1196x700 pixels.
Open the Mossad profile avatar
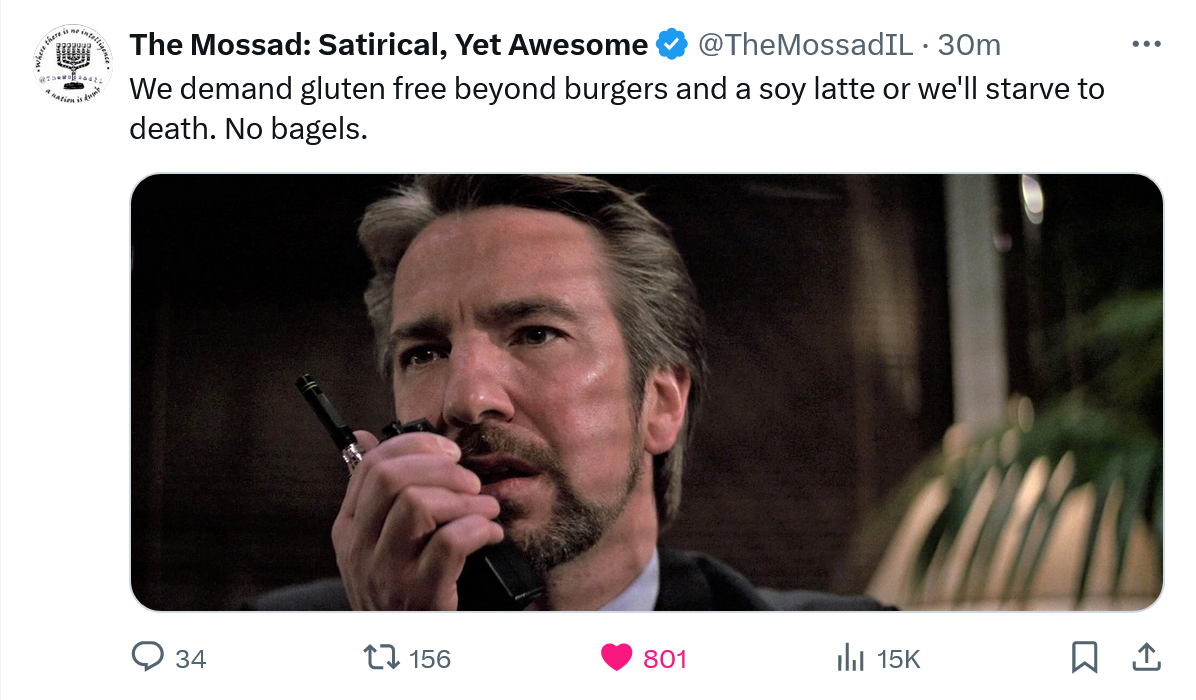pos(68,63)
